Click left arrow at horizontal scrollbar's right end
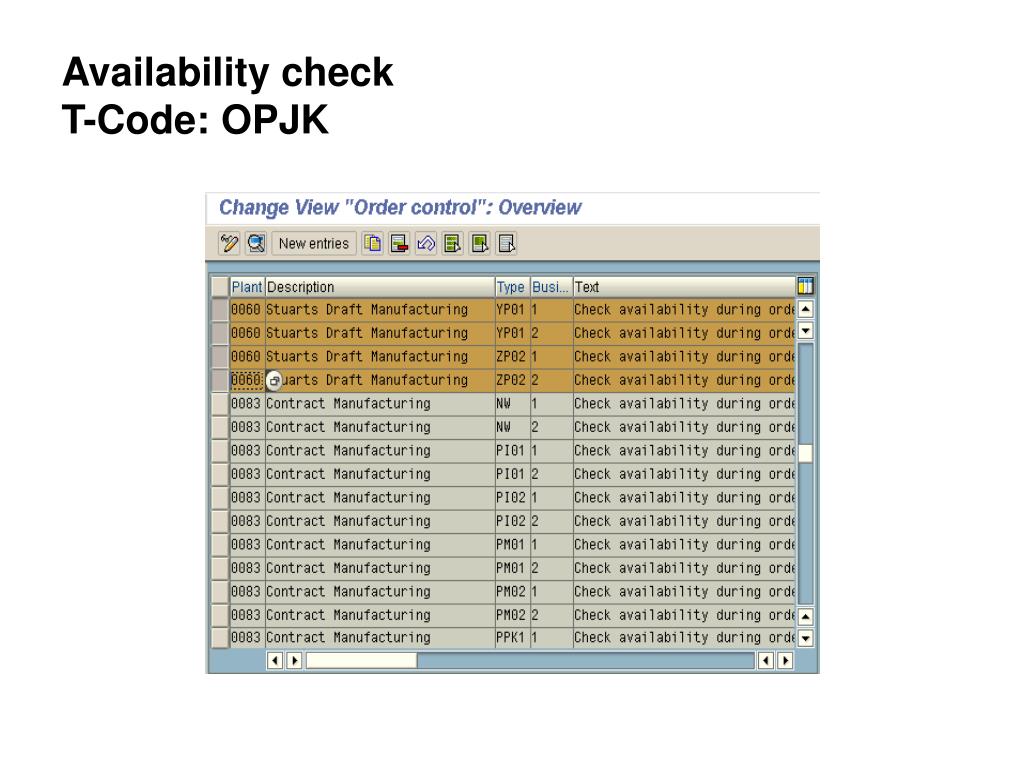Screen dimensions: 1024x768 (766, 660)
